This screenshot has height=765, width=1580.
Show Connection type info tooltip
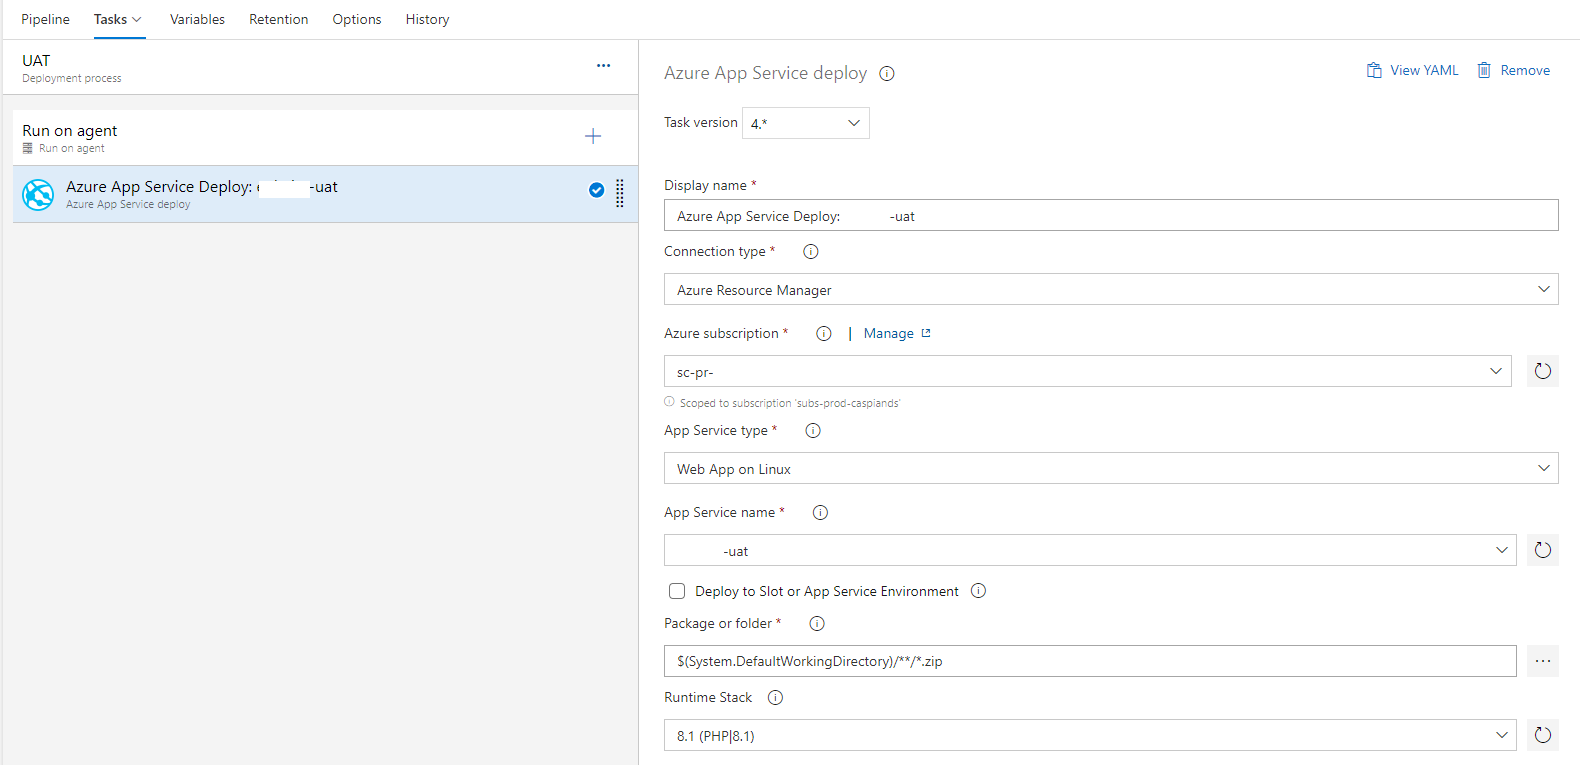click(x=811, y=252)
